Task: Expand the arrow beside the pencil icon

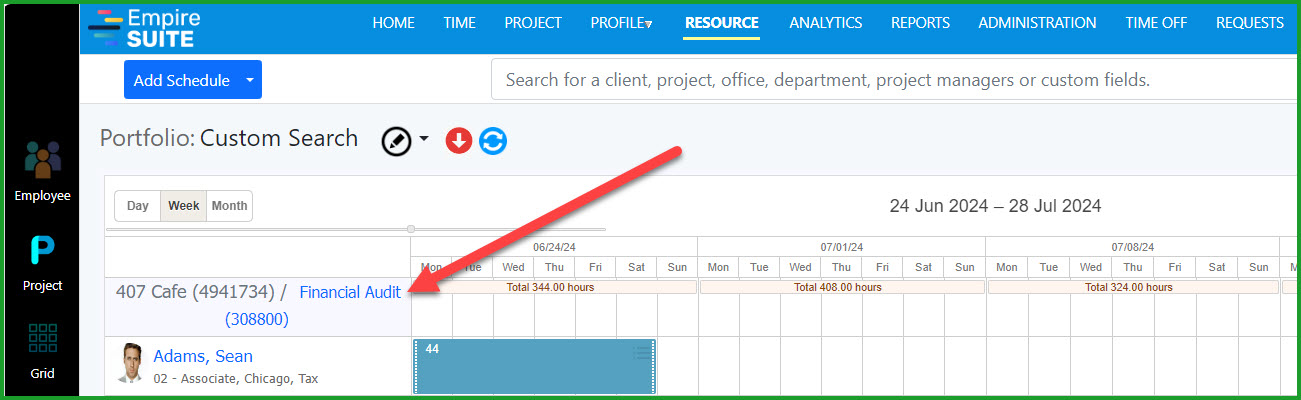Action: tap(424, 140)
